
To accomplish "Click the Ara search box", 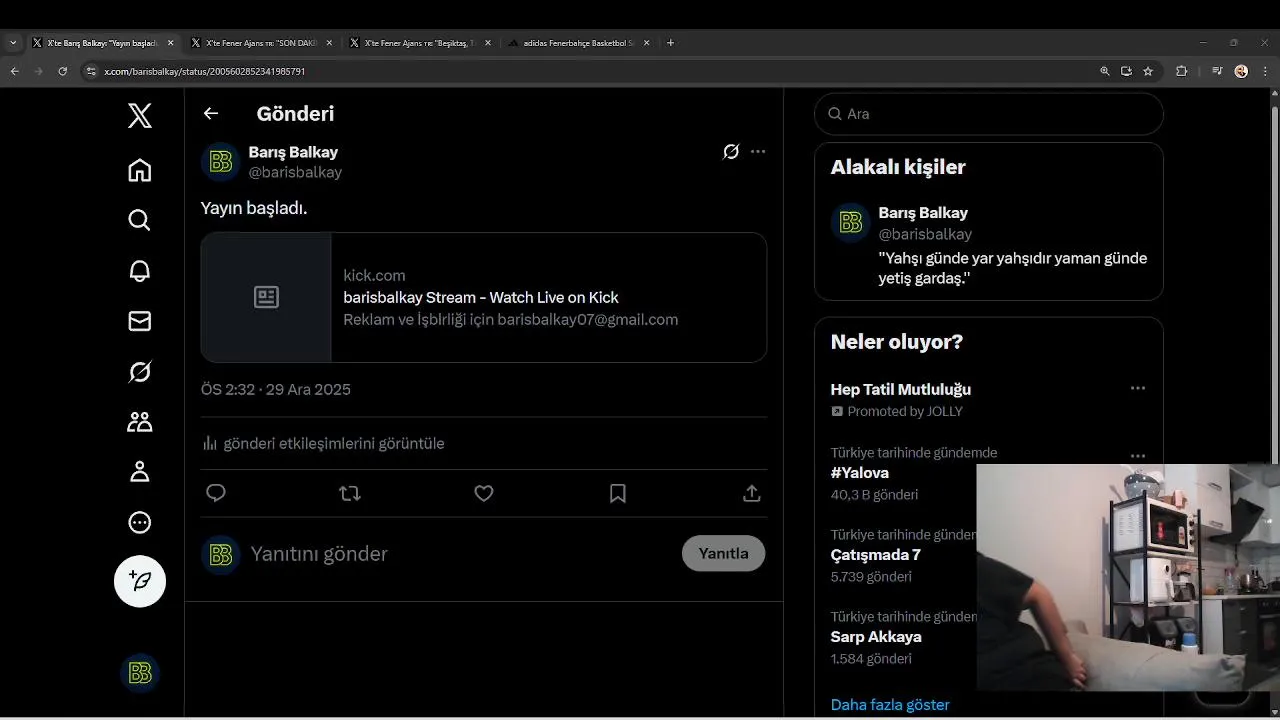I will coord(989,114).
